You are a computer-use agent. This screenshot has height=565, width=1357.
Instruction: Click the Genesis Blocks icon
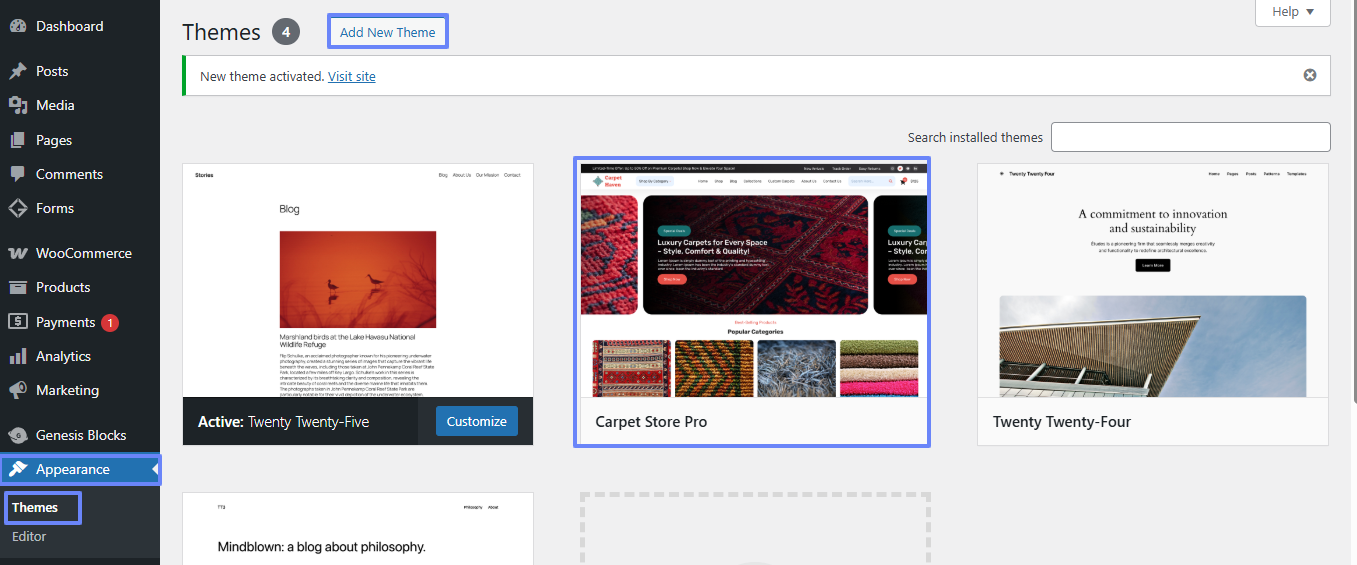pos(17,436)
